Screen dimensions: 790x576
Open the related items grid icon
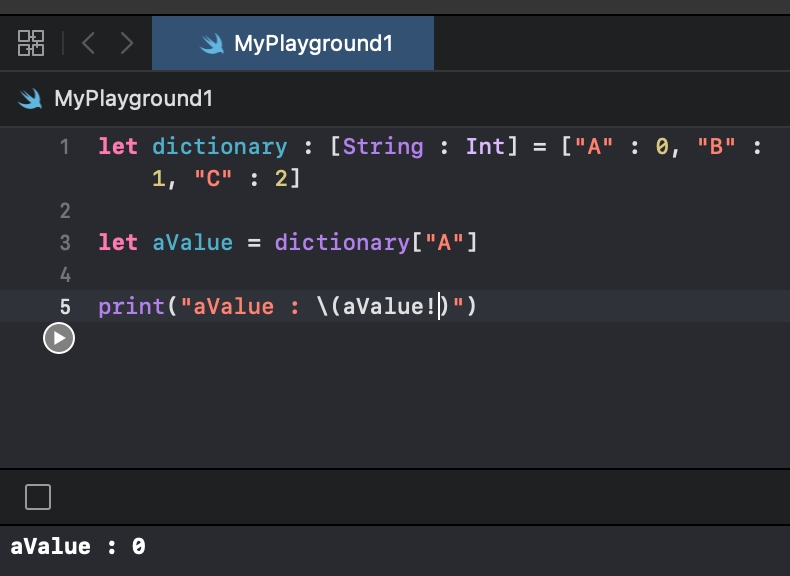(x=31, y=43)
